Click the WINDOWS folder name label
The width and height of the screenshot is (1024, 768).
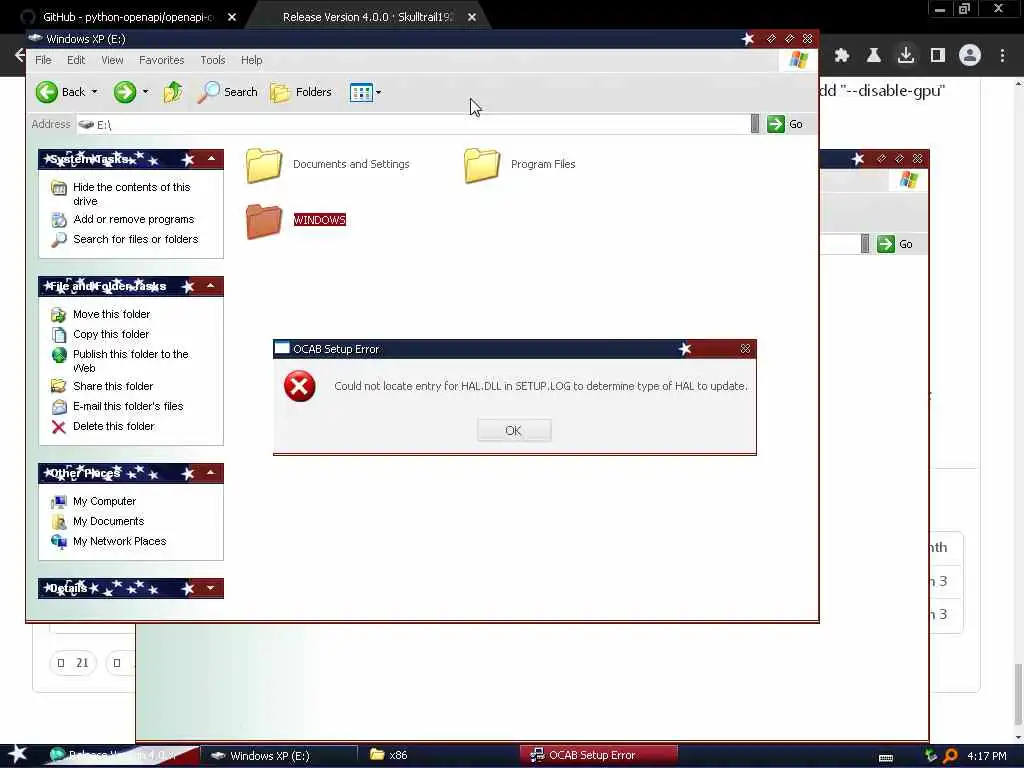[319, 220]
